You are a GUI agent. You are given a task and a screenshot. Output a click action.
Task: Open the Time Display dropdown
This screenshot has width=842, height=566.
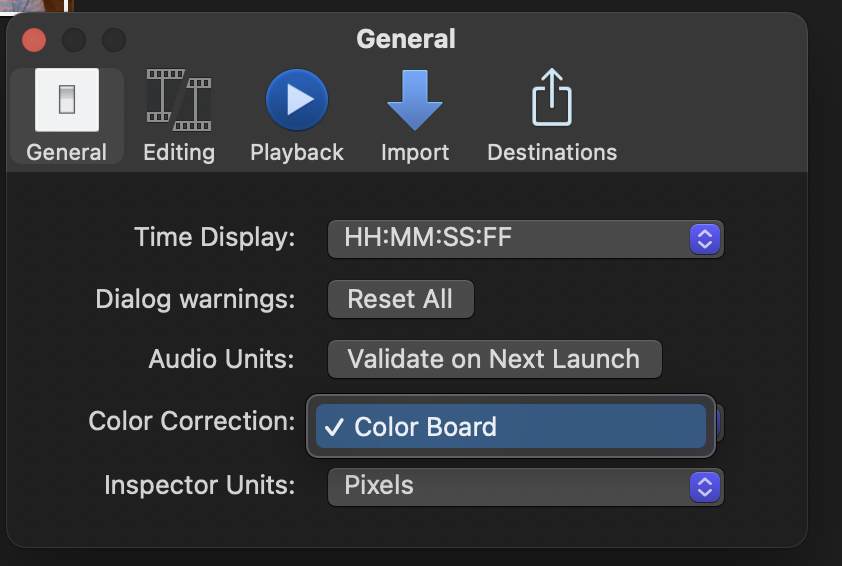click(x=510, y=239)
